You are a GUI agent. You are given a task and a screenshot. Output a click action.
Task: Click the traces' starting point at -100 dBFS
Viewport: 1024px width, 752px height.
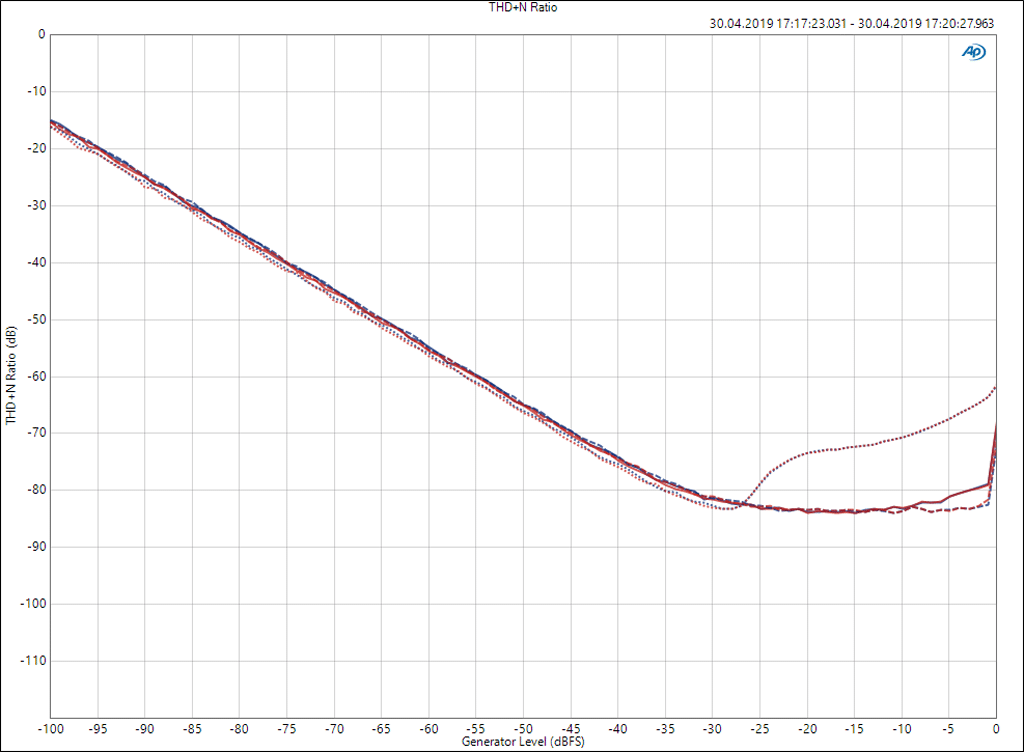[x=52, y=121]
